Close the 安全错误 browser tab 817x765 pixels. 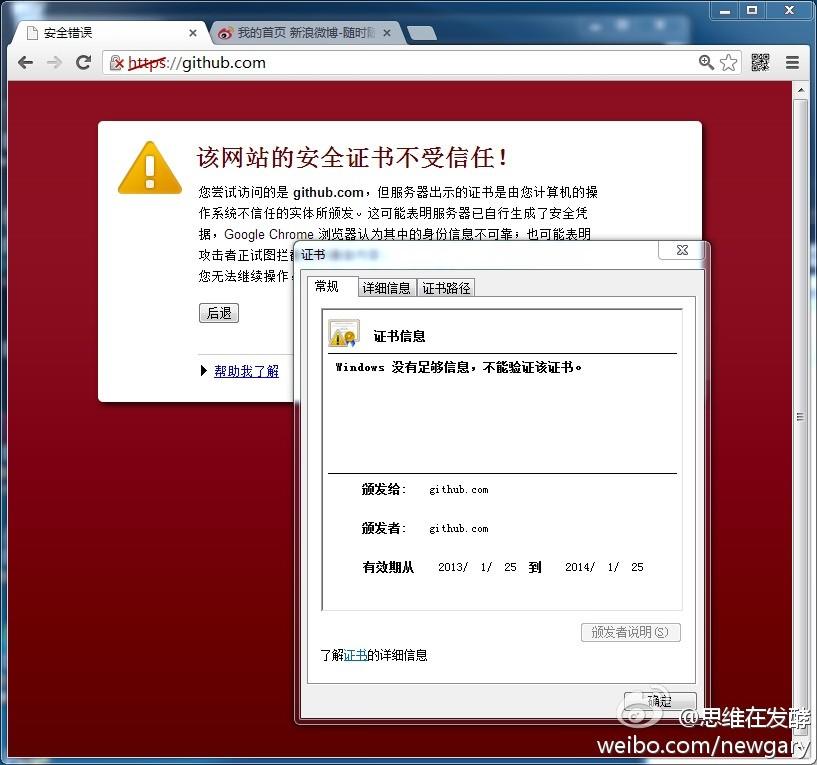(193, 33)
